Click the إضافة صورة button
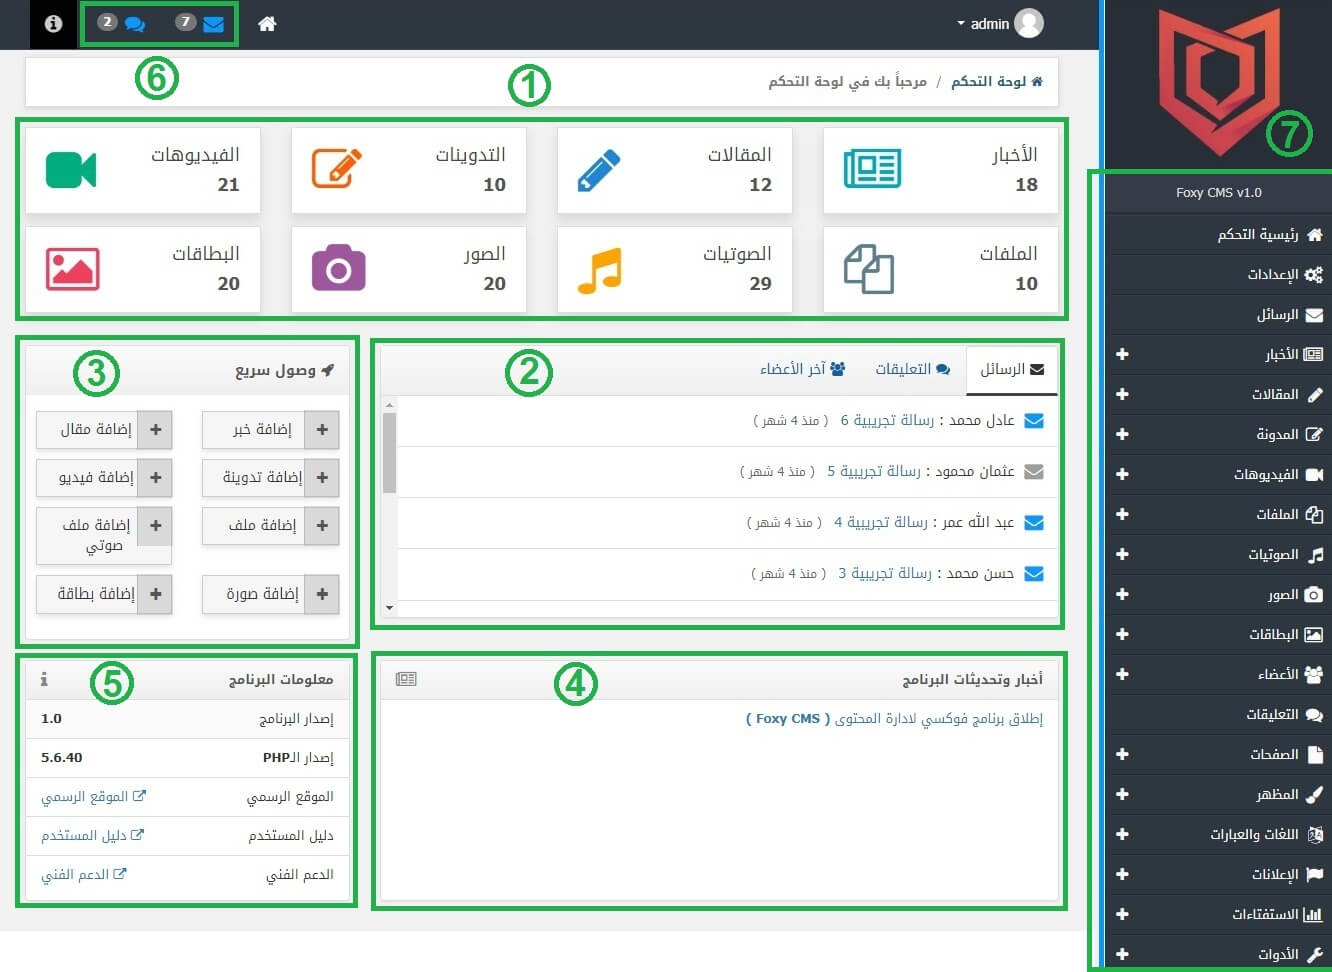 270,594
